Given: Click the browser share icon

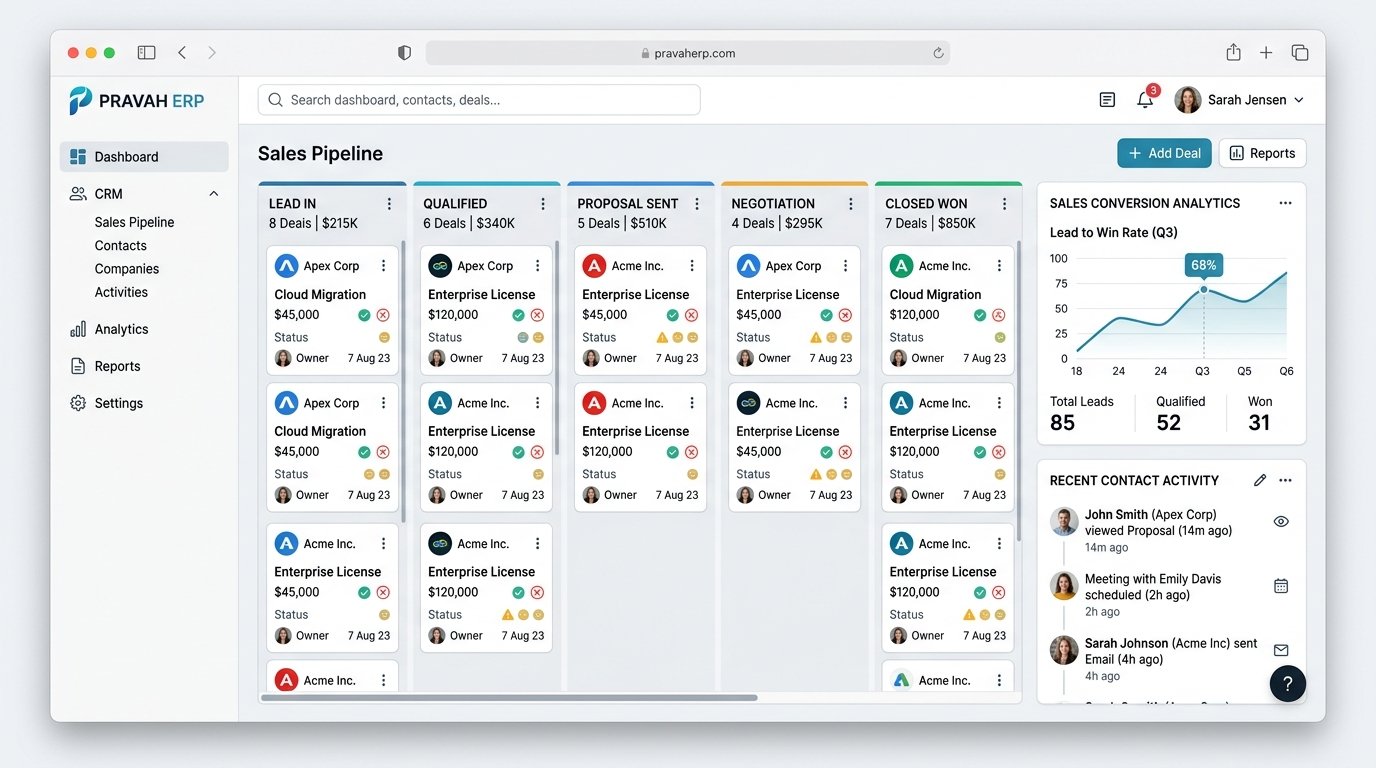Looking at the screenshot, I should pos(1233,52).
